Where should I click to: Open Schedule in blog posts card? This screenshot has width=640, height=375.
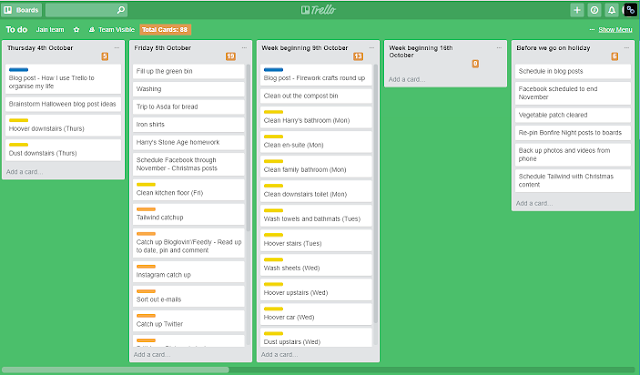coord(573,71)
